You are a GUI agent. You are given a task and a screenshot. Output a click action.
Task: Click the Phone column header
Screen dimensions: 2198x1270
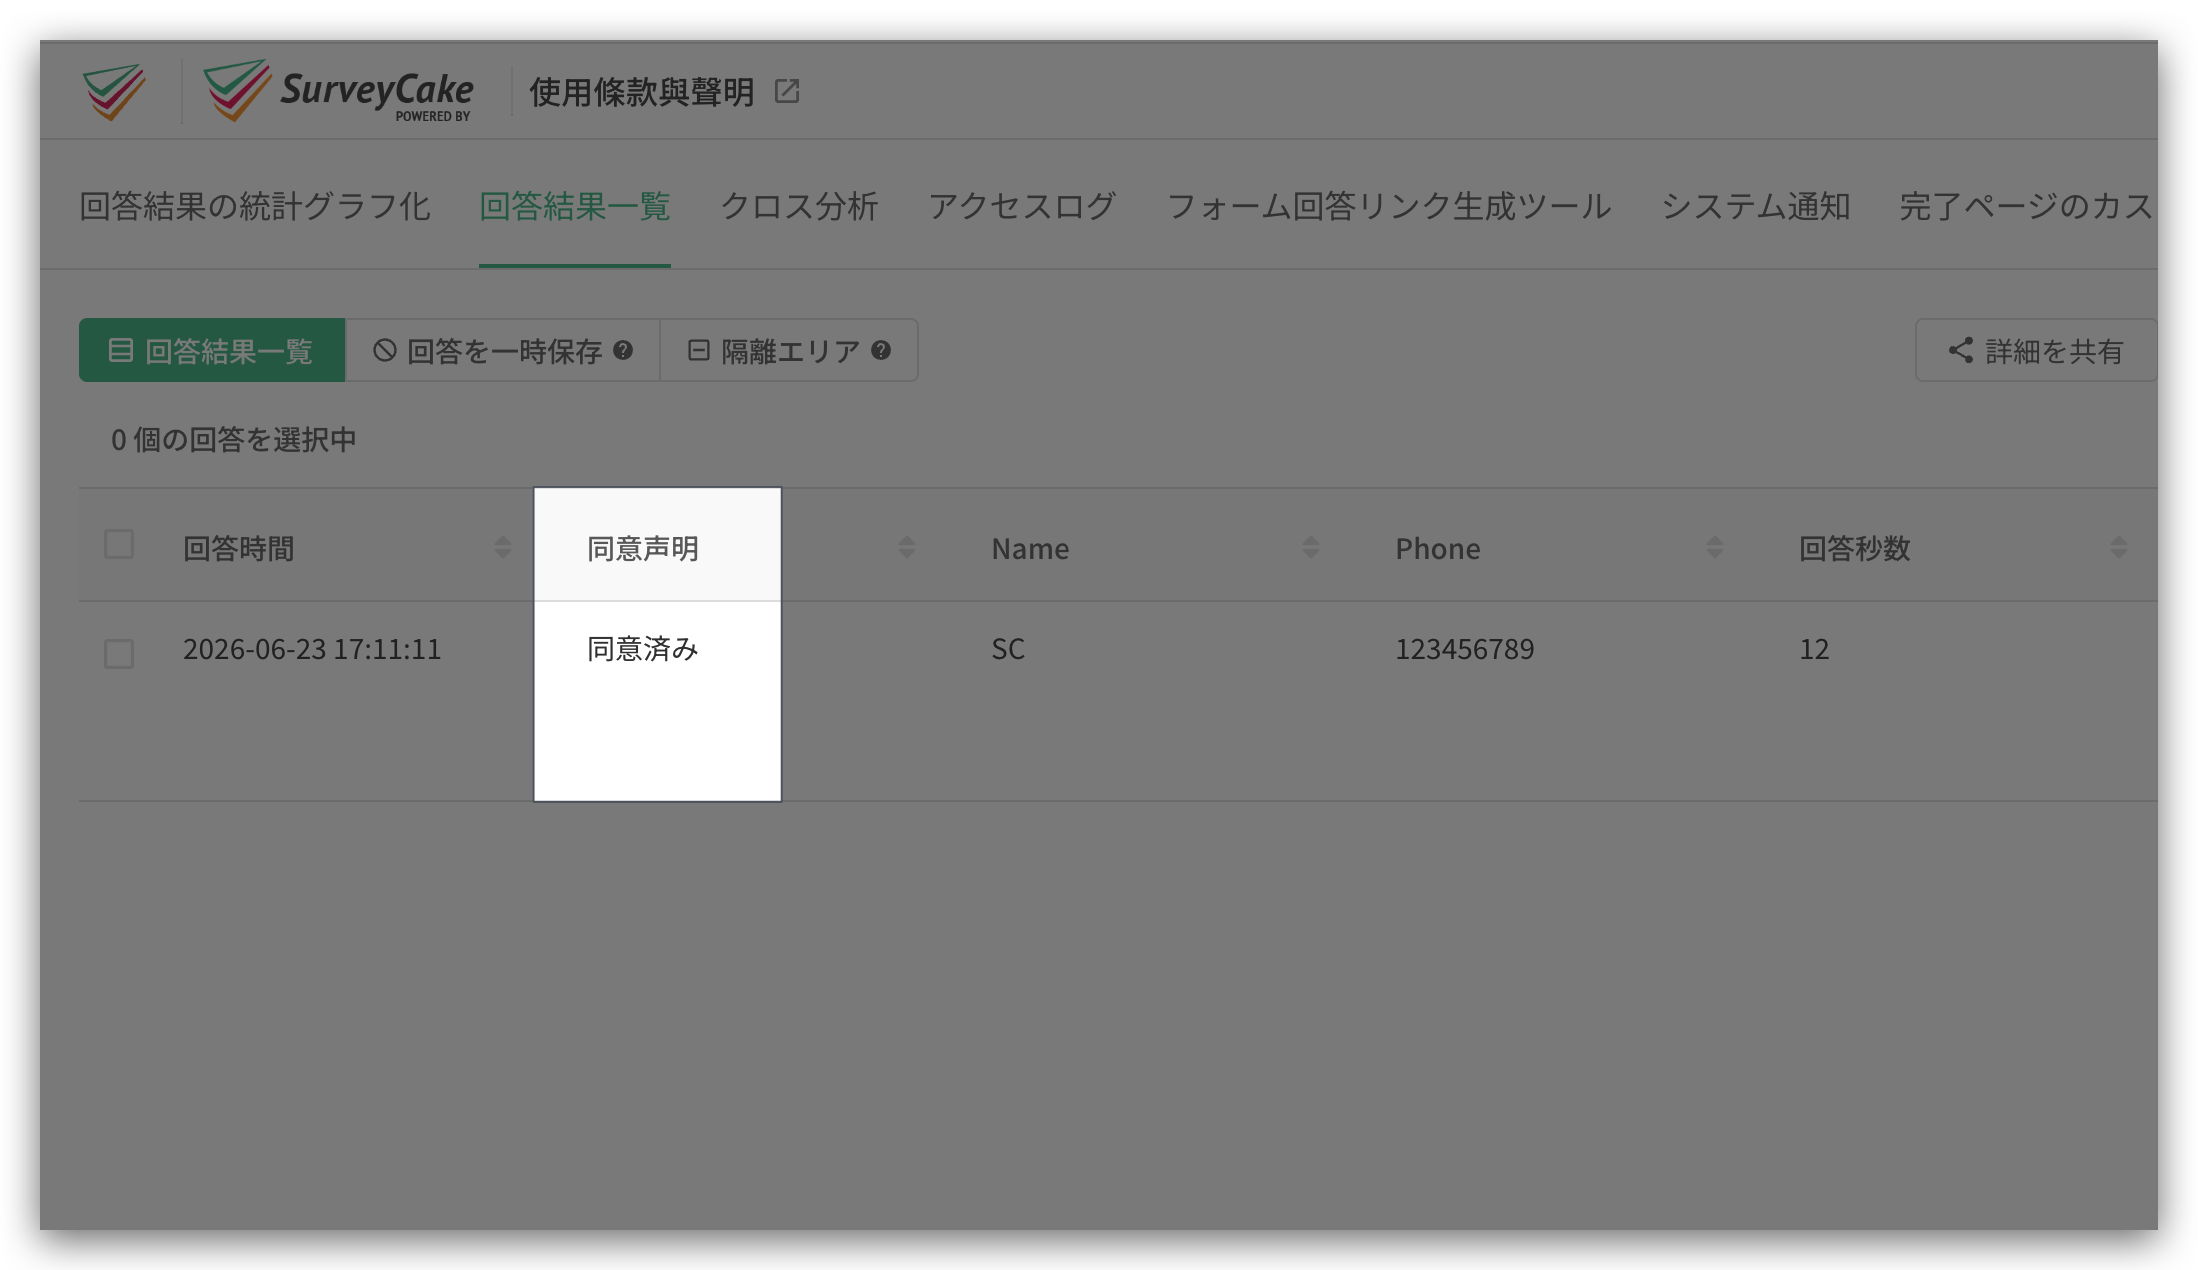tap(1438, 548)
